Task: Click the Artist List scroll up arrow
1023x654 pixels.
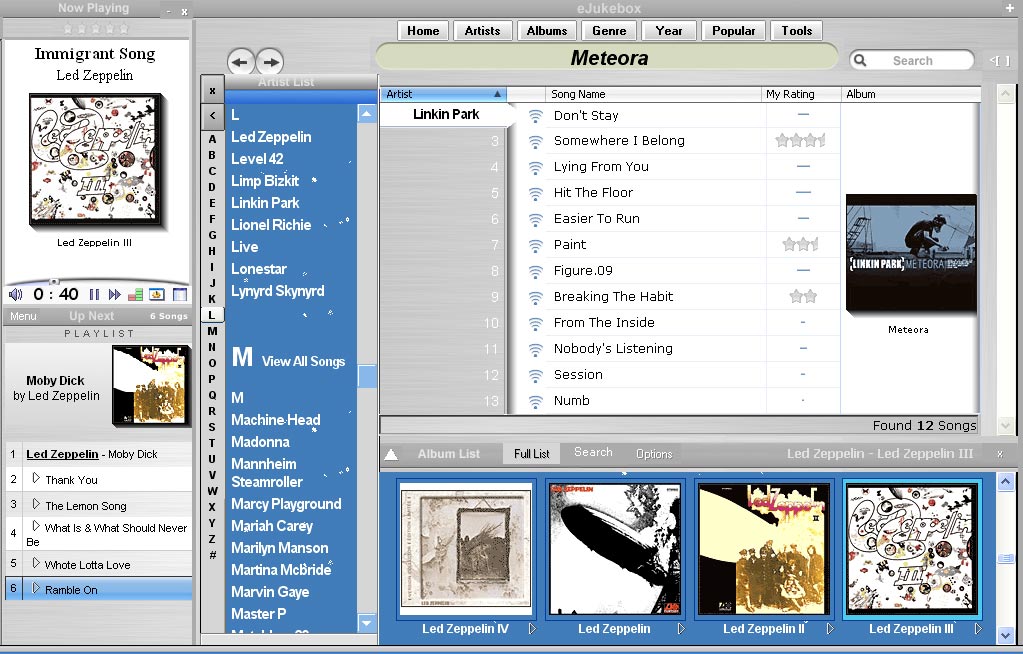Action: pyautogui.click(x=367, y=114)
